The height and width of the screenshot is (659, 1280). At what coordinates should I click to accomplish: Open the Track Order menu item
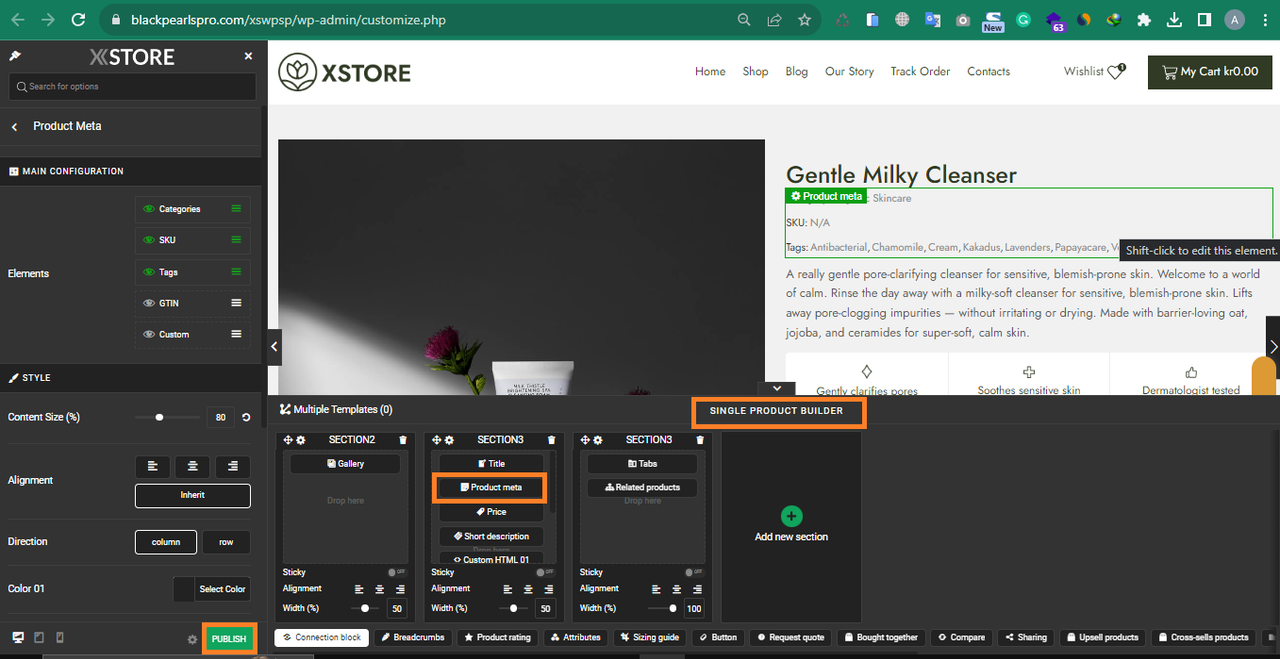(920, 71)
